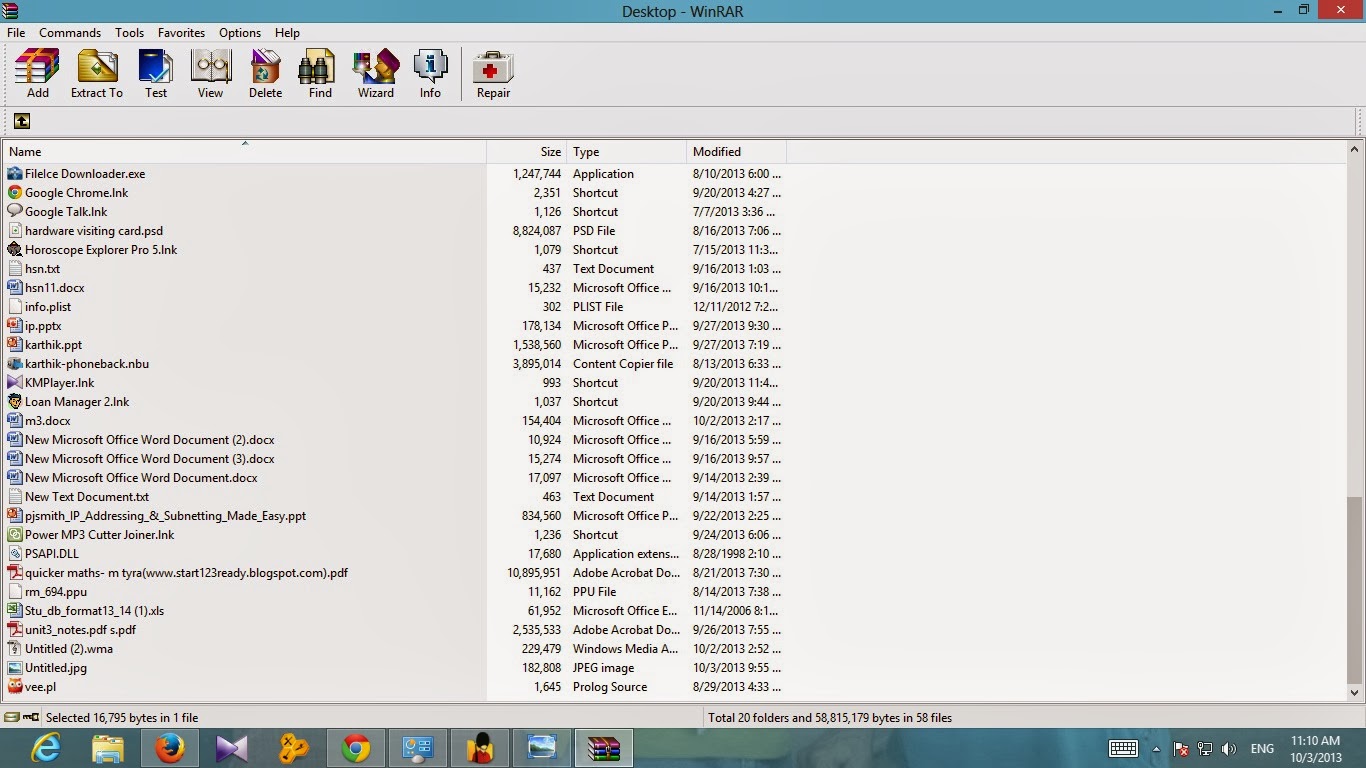The image size is (1366, 768).
Task: Click the volume speaker tray icon
Action: tap(1229, 749)
